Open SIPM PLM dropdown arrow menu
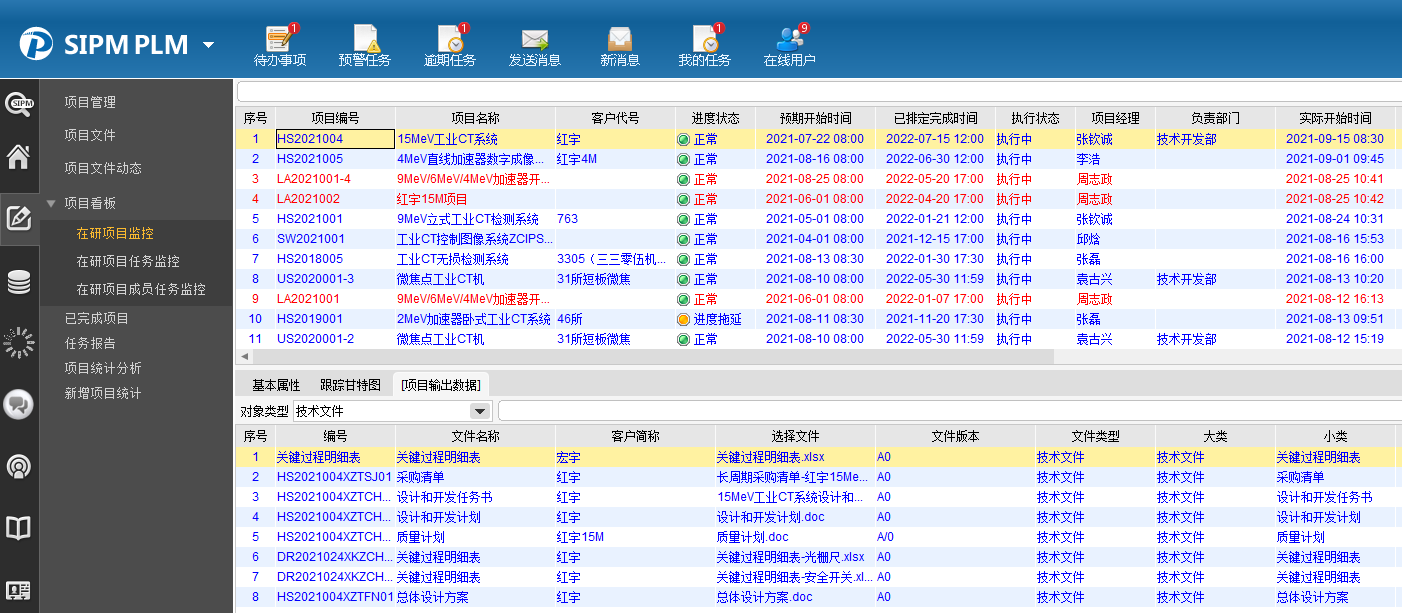This screenshot has height=613, width=1402. pyautogui.click(x=208, y=45)
